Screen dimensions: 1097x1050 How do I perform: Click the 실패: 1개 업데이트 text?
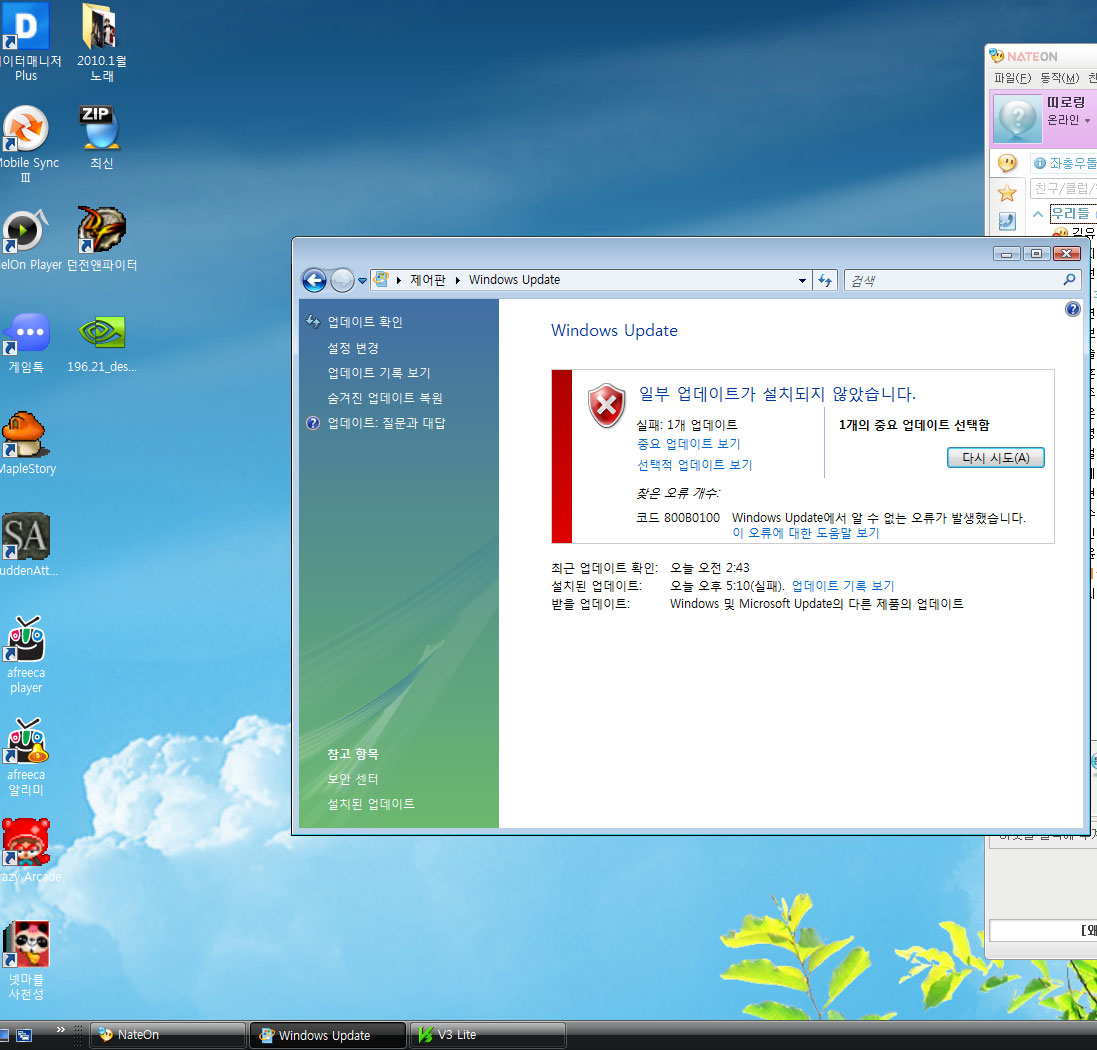coord(686,425)
